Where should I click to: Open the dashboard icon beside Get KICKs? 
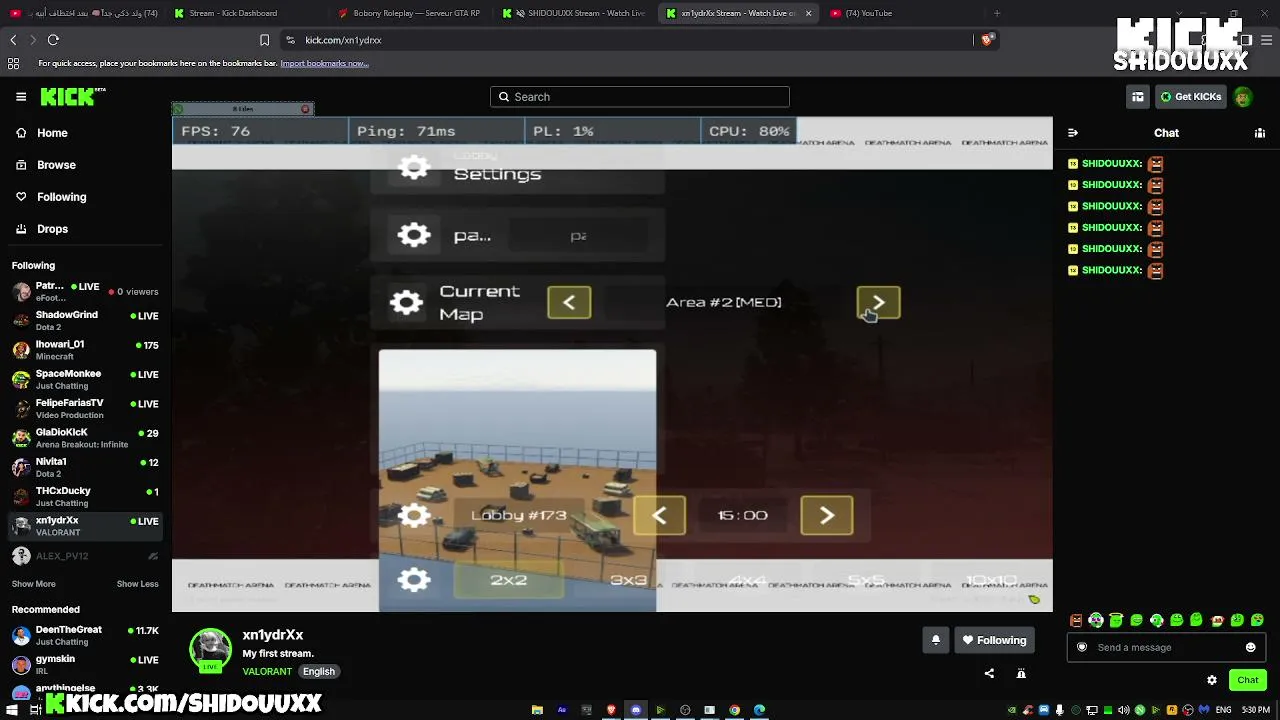click(1138, 97)
